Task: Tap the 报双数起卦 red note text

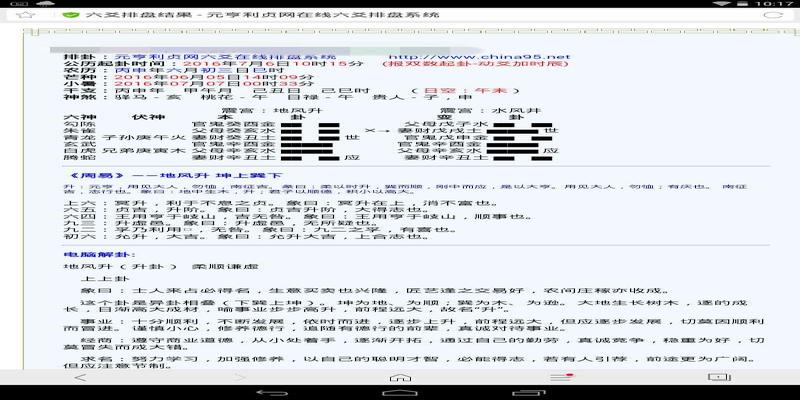Action: pos(476,64)
